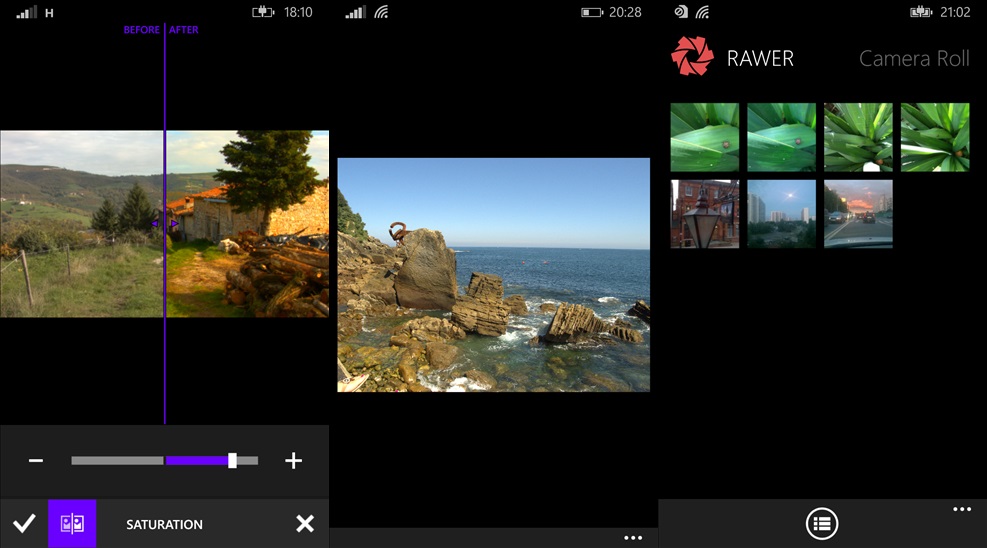Select the RAWER tab heading
The image size is (987, 548).
point(760,59)
